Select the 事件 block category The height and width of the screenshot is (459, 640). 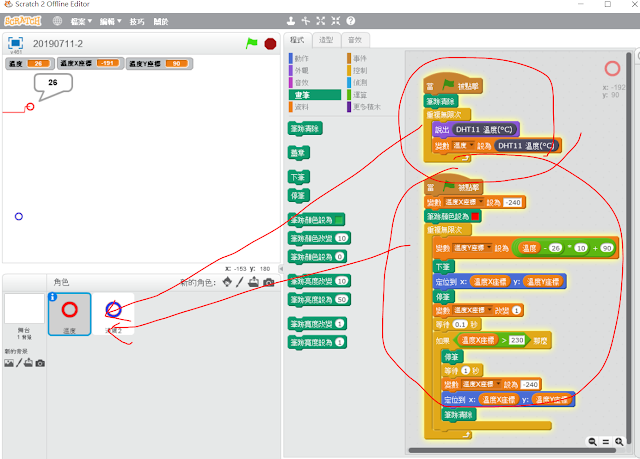pyautogui.click(x=360, y=58)
